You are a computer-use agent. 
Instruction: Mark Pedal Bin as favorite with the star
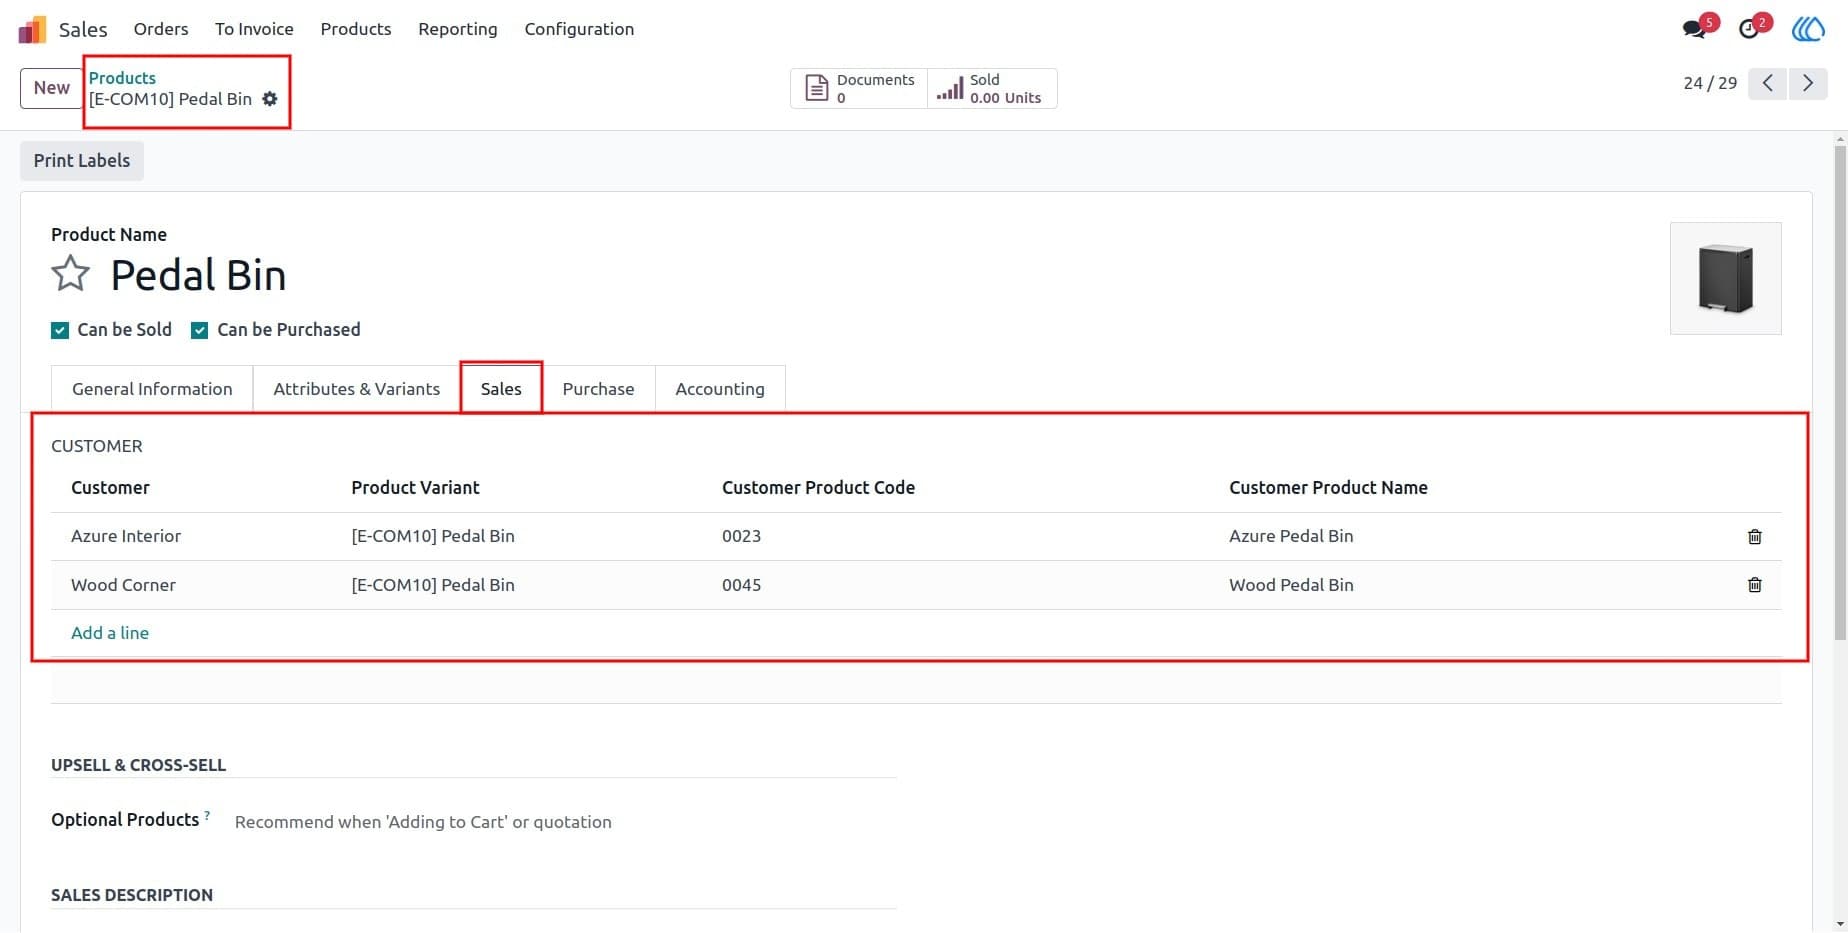[71, 274]
